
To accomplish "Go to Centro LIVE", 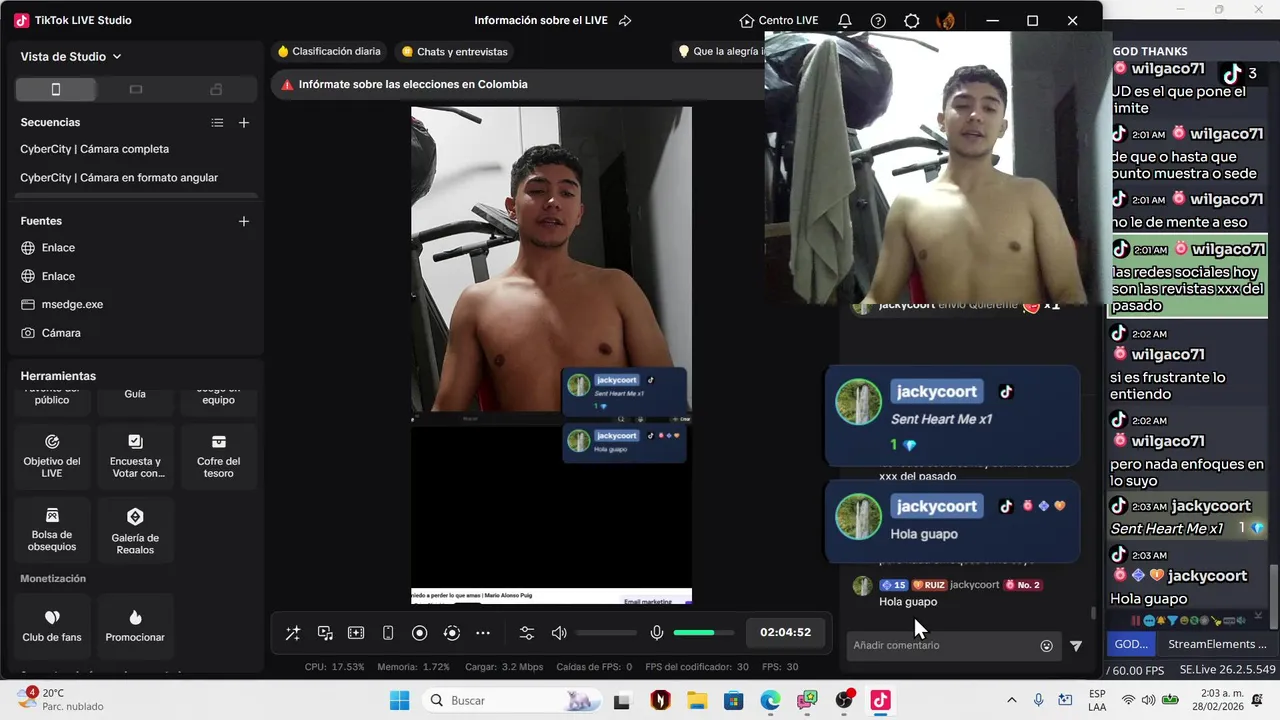I will point(778,21).
